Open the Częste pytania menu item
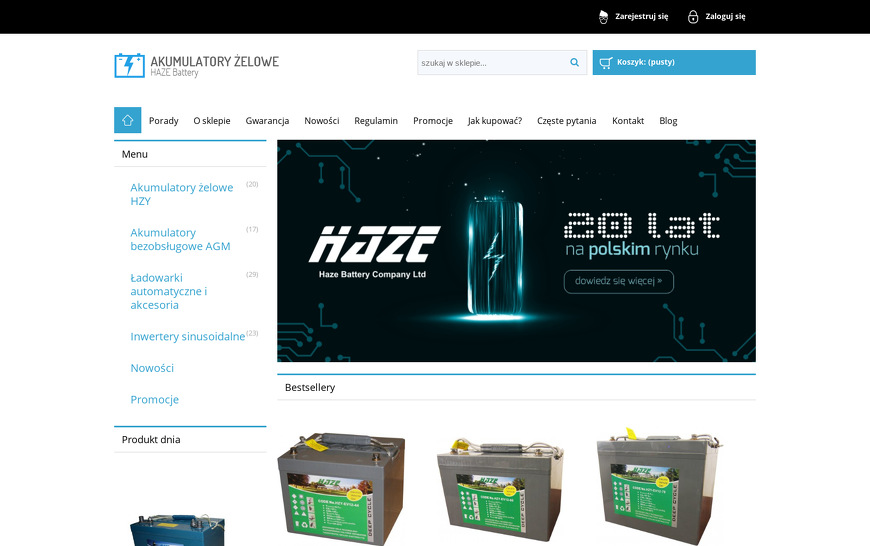Screen dimensions: 870x546 pos(566,120)
